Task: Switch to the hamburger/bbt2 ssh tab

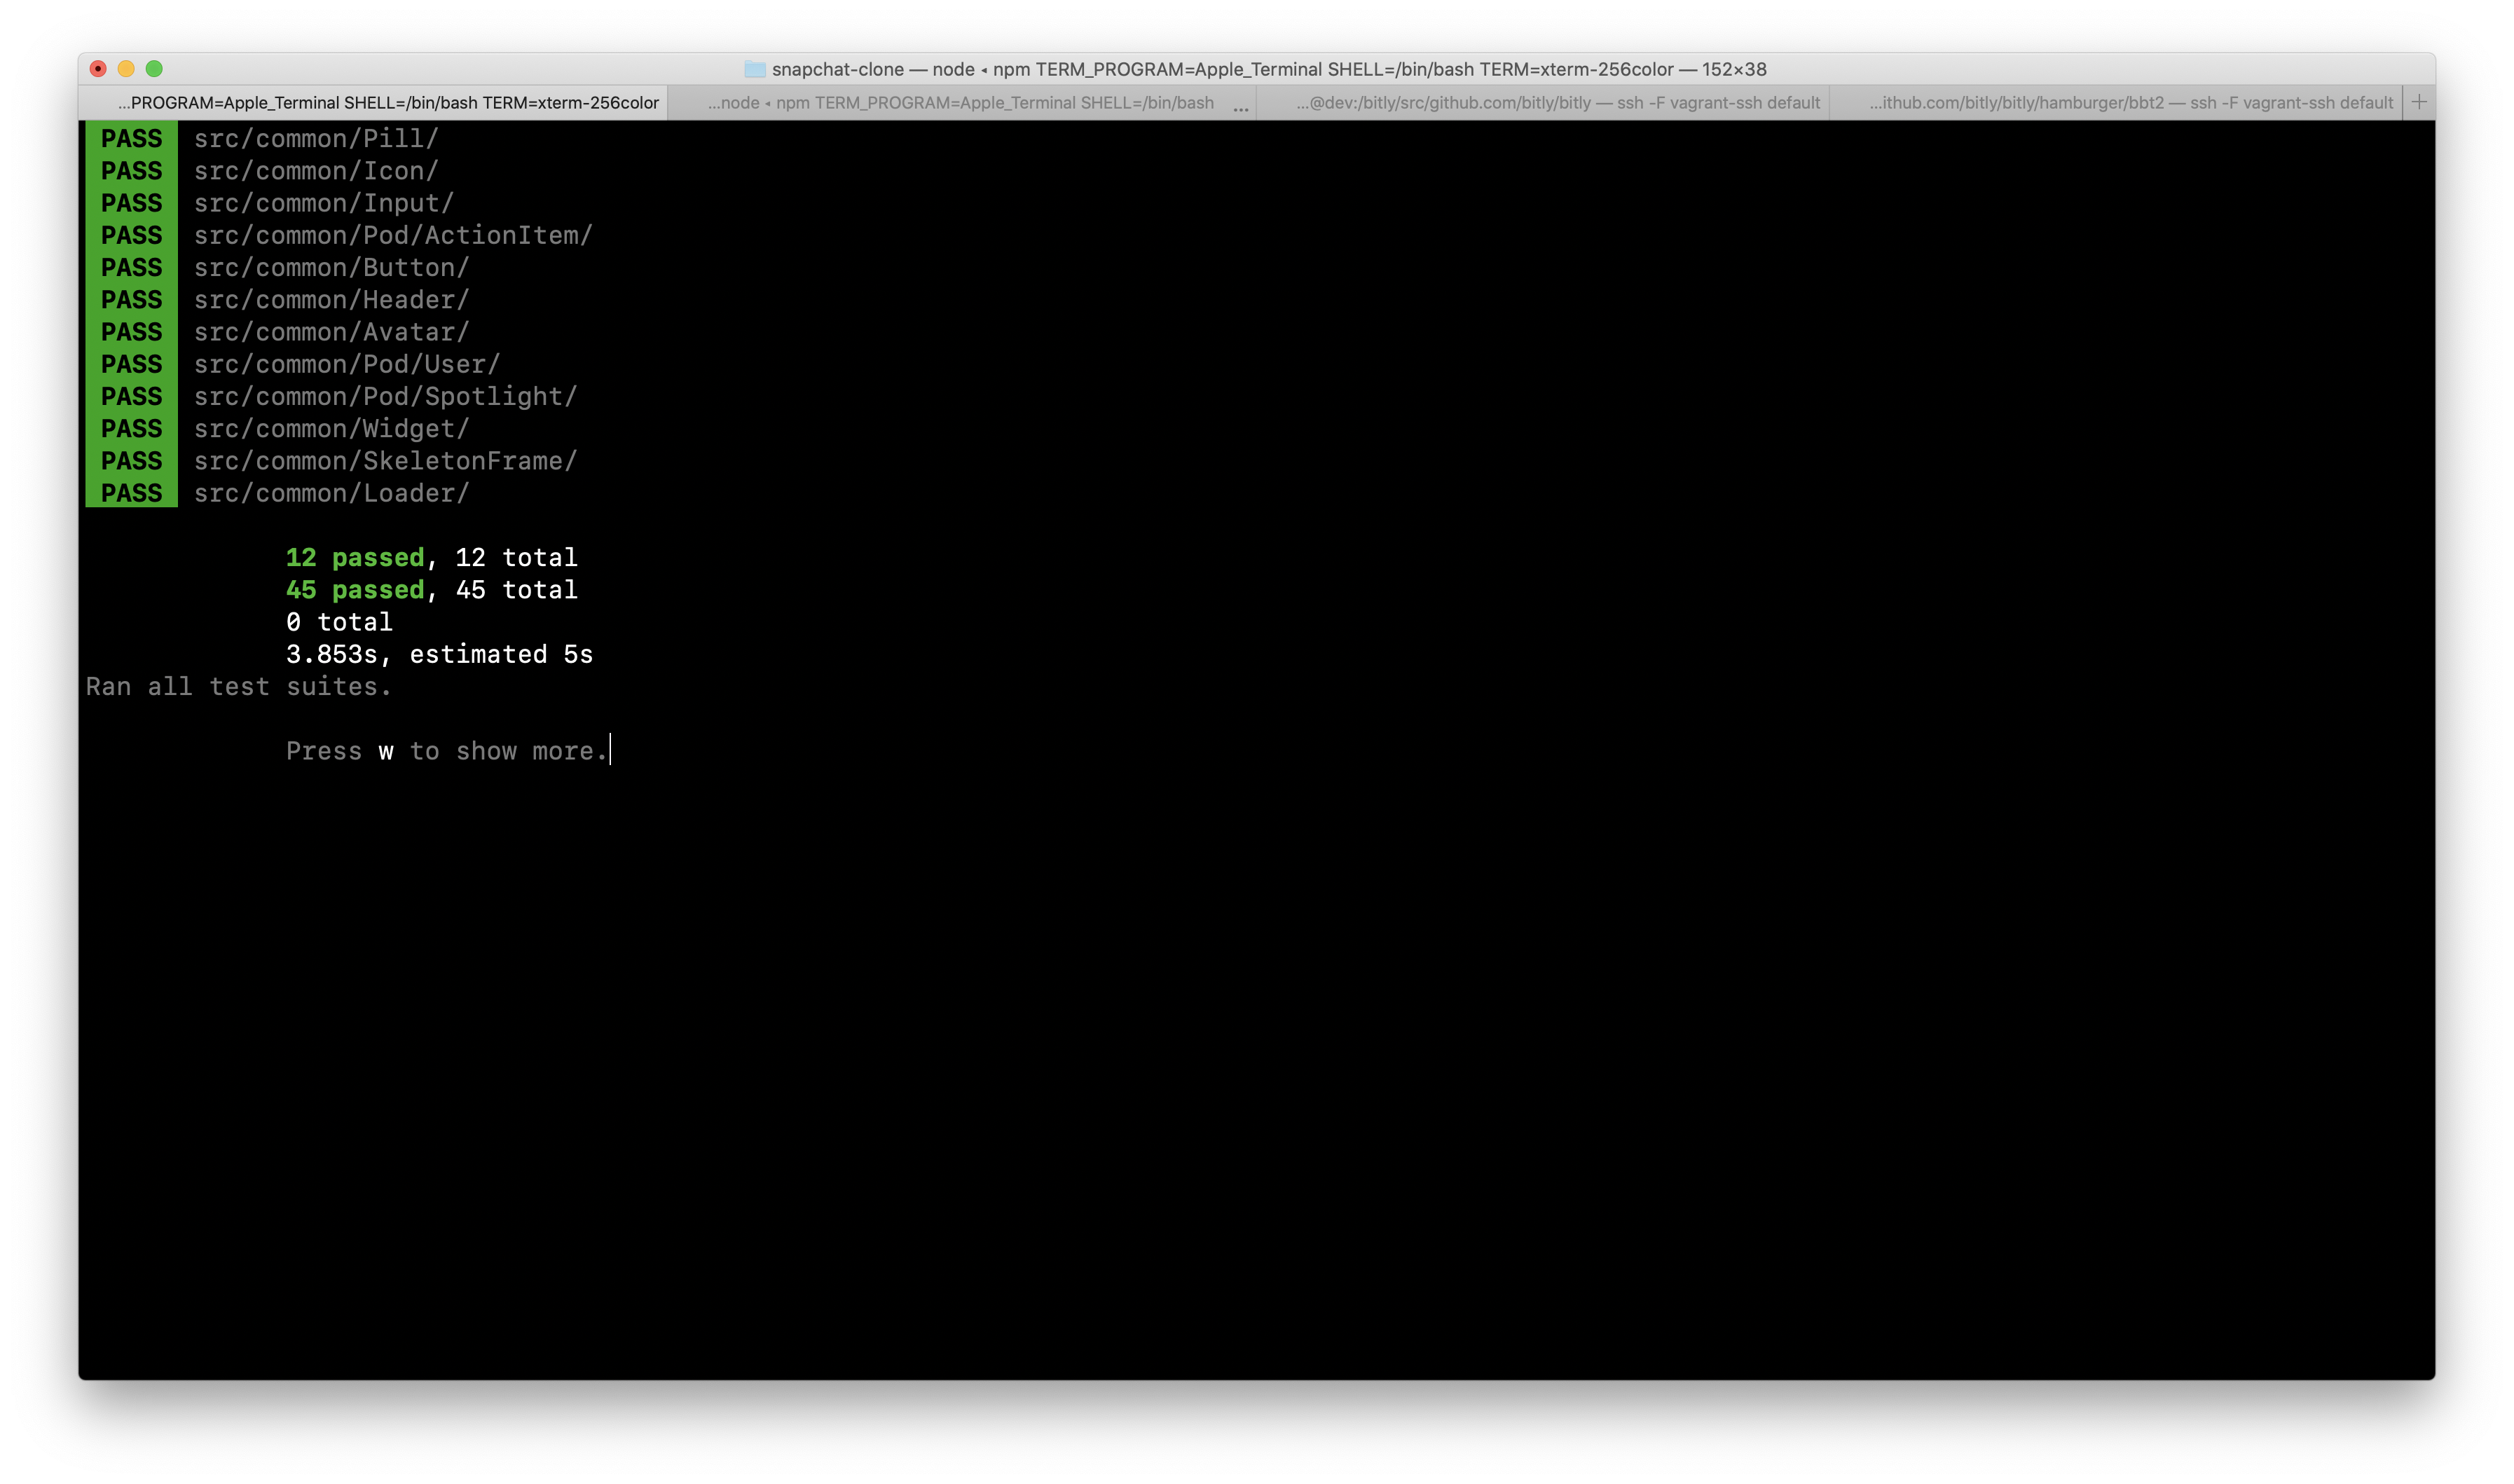Action: point(2130,103)
